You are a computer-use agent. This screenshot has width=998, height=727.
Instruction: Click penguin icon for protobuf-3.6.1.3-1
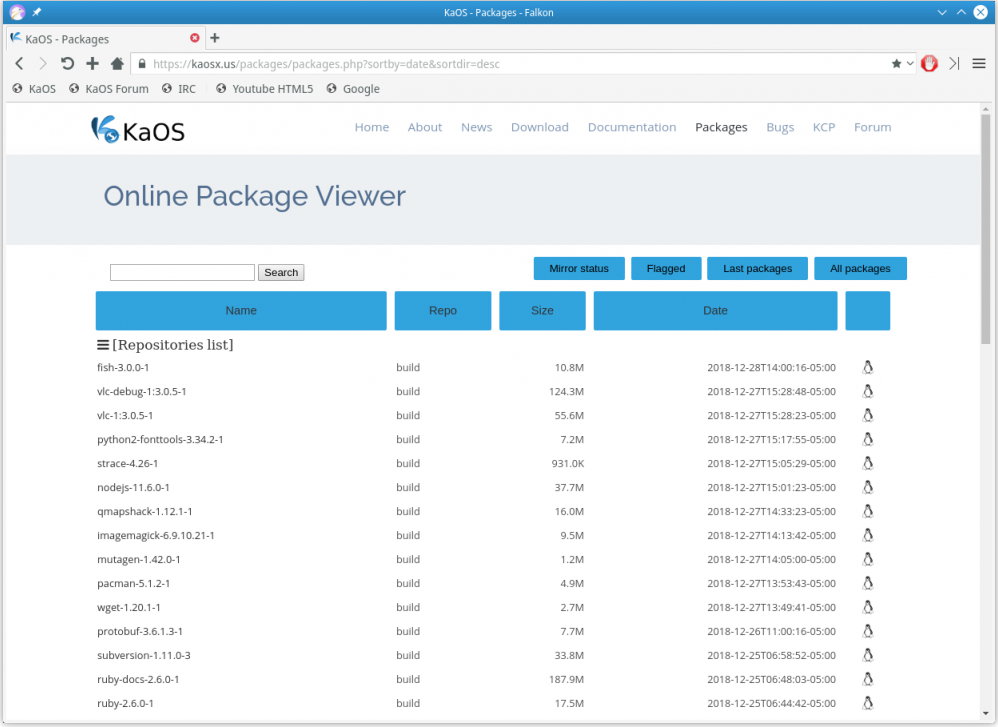pos(868,632)
